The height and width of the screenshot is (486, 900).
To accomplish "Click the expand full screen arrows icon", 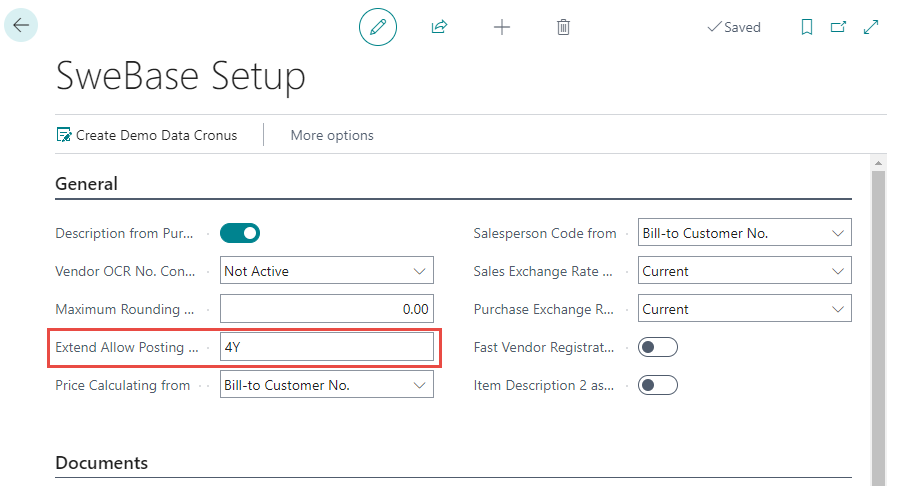I will coord(871,27).
